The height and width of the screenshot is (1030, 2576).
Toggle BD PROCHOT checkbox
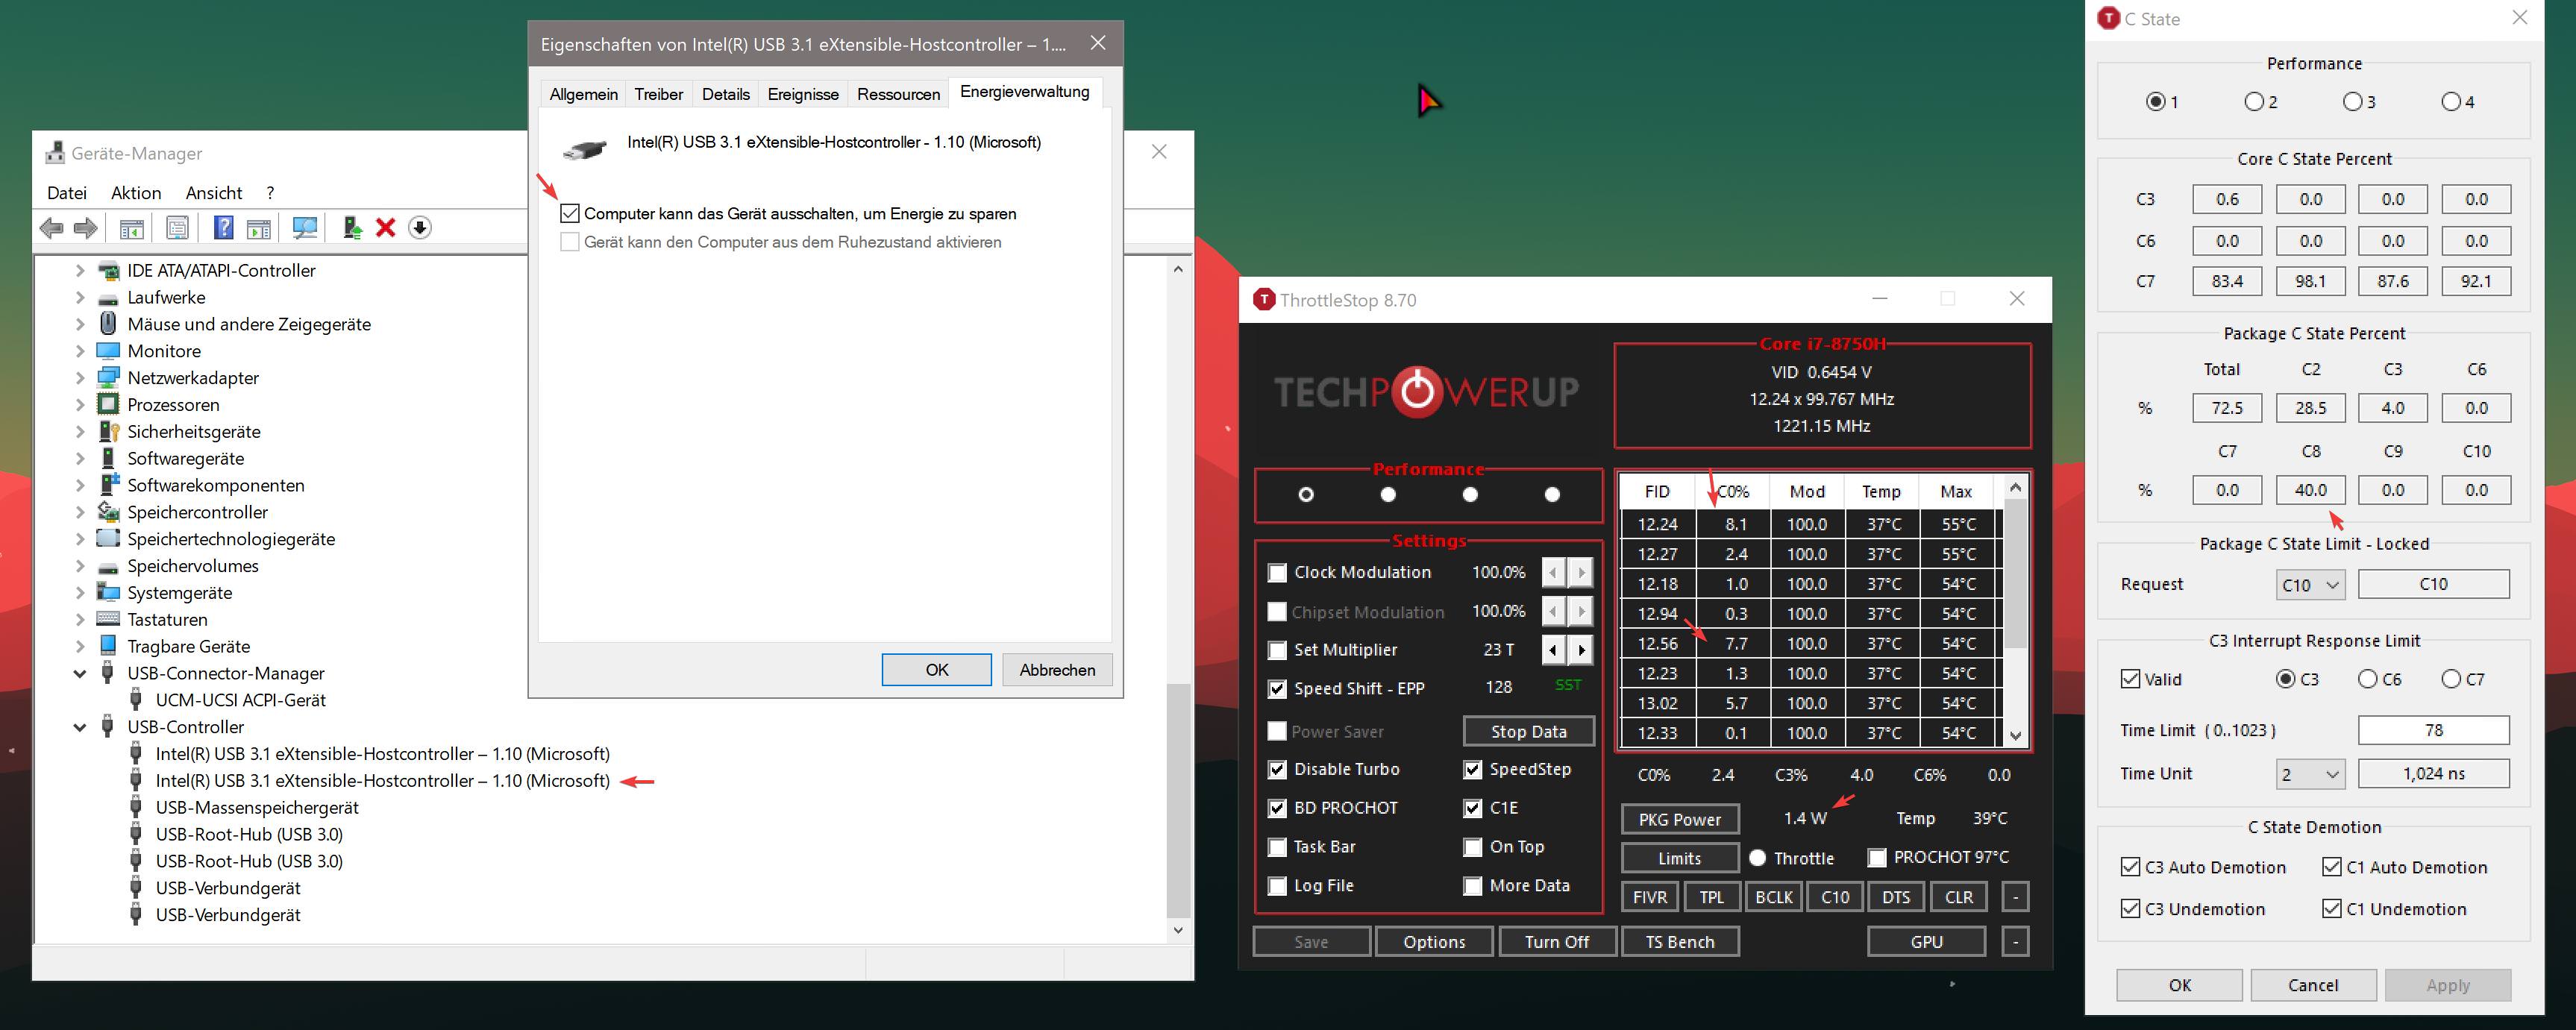coord(1277,808)
